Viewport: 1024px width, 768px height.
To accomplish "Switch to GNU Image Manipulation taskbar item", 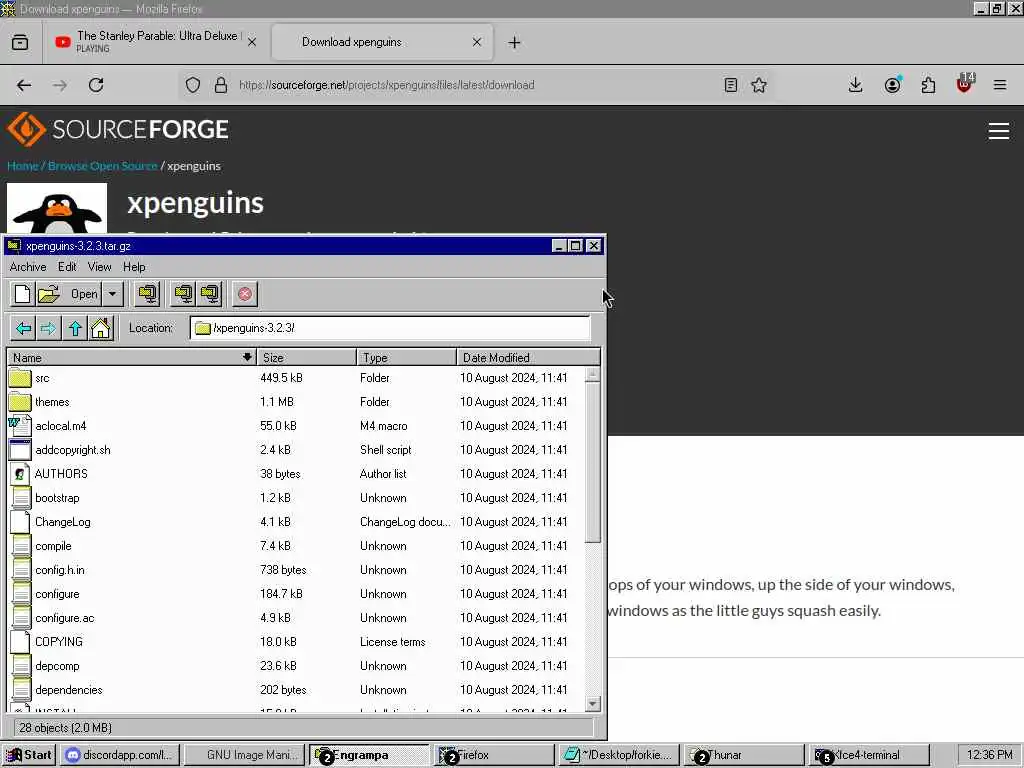I will click(244, 755).
